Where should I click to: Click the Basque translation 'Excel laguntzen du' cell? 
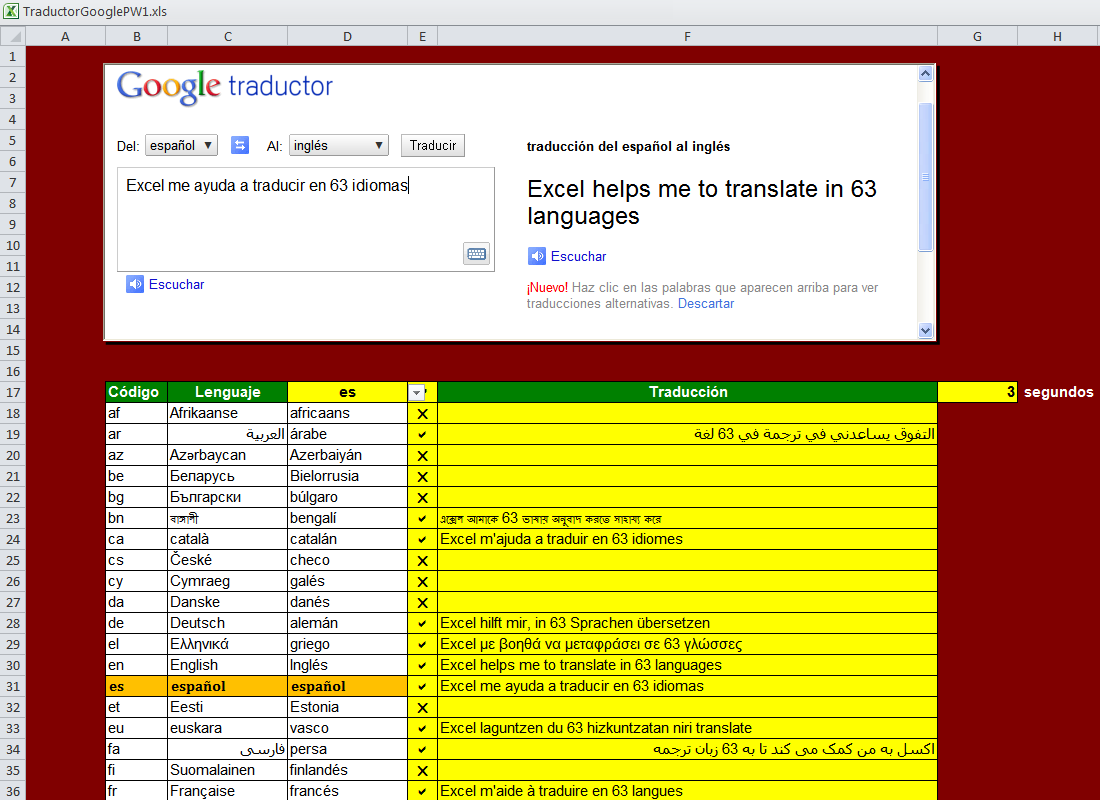click(688, 728)
